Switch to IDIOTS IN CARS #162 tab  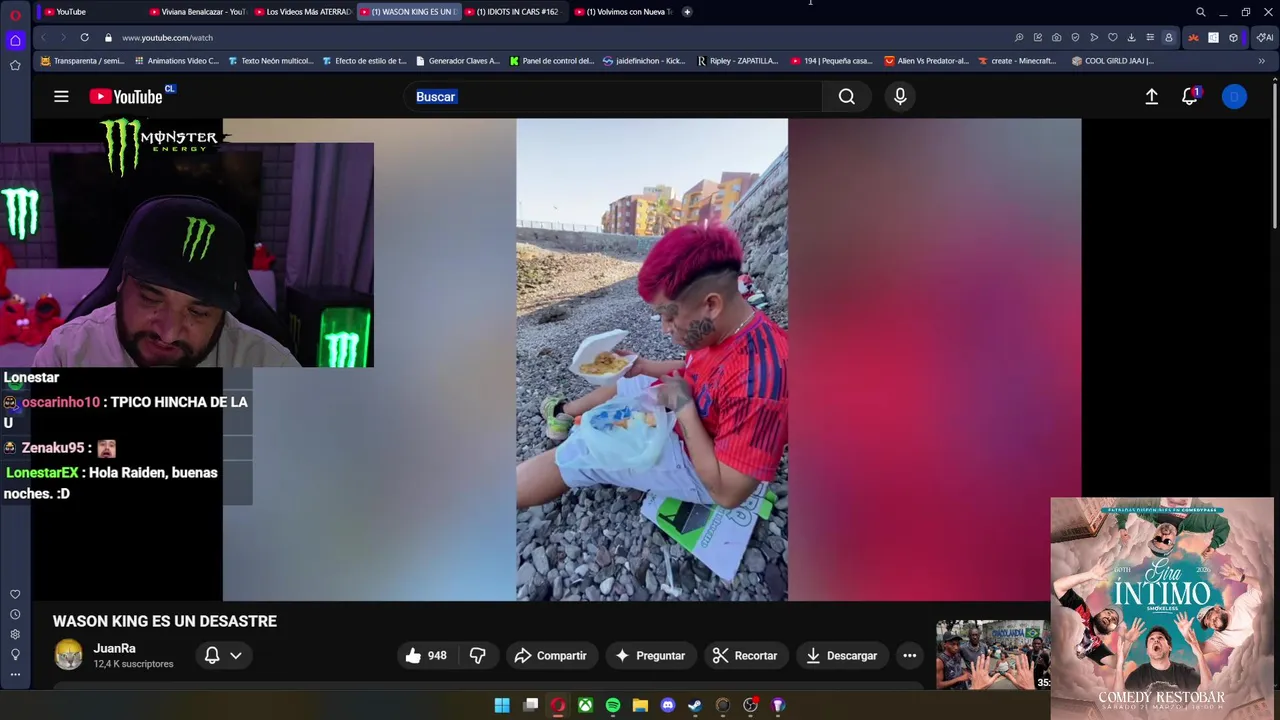514,12
